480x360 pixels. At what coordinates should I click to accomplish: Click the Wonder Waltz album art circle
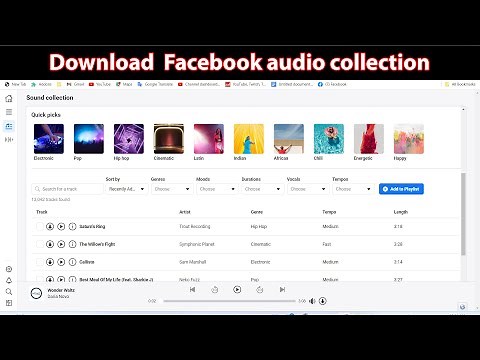pyautogui.click(x=36, y=293)
